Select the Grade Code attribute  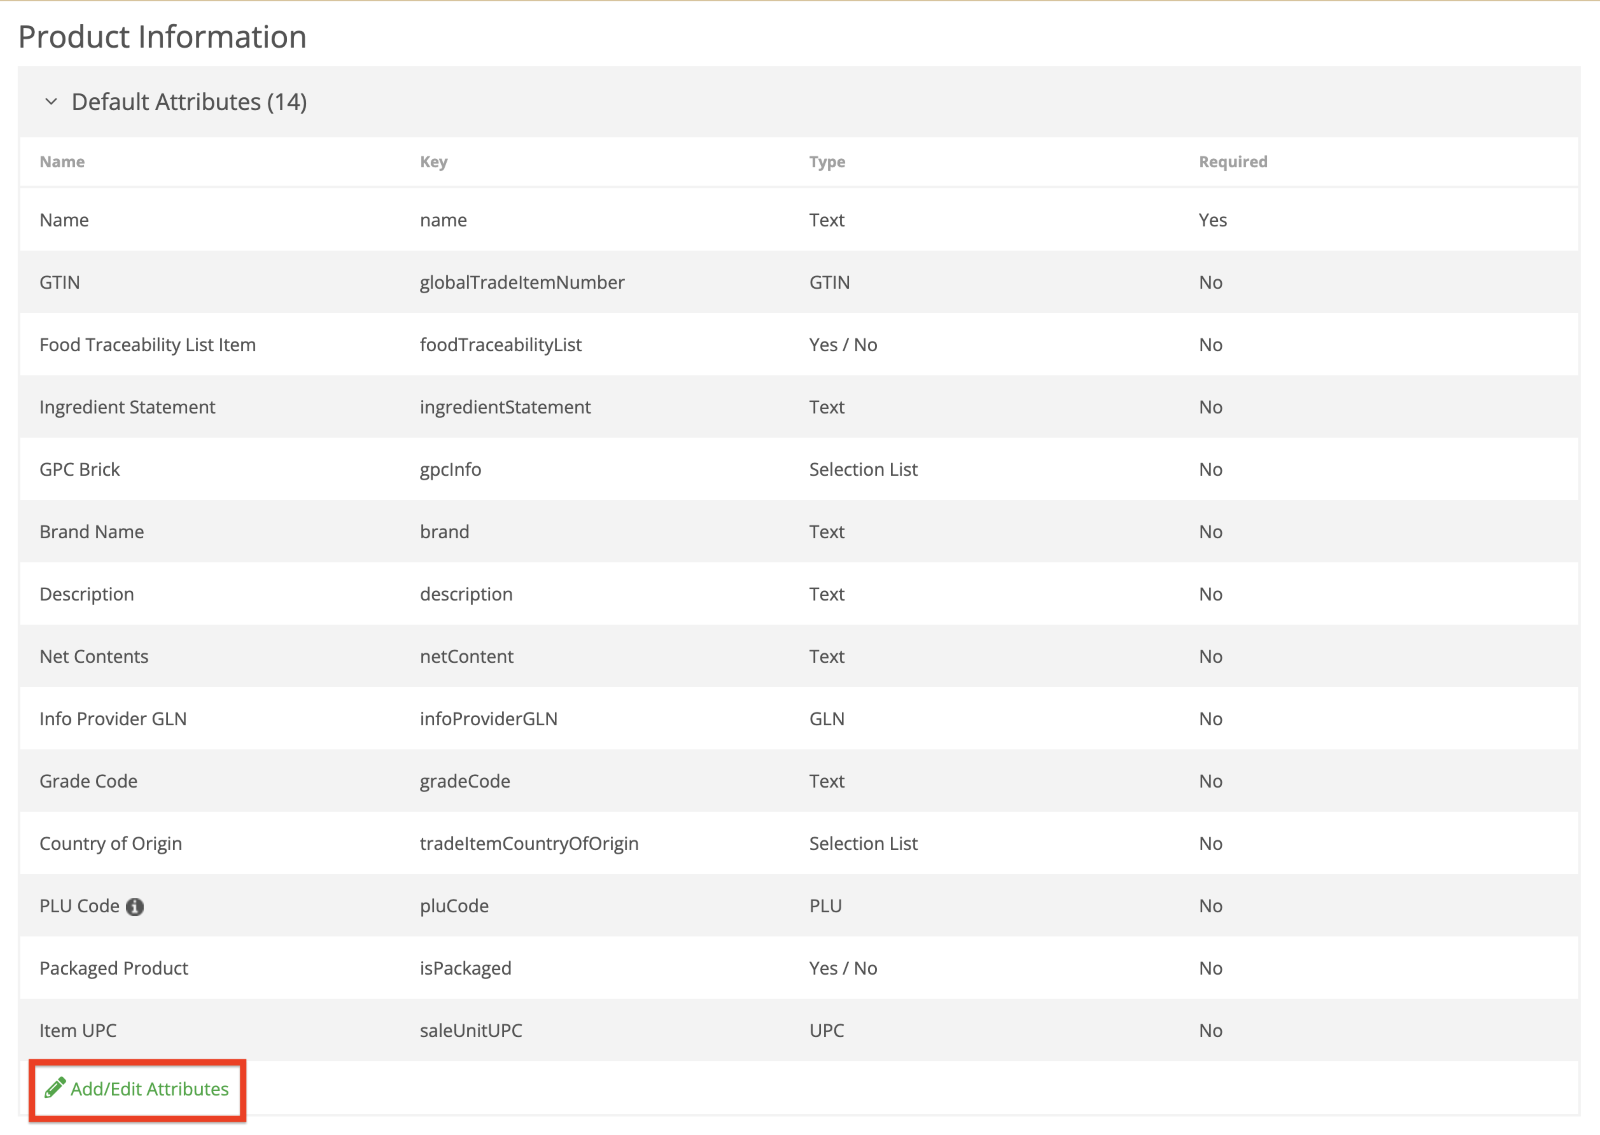click(89, 782)
